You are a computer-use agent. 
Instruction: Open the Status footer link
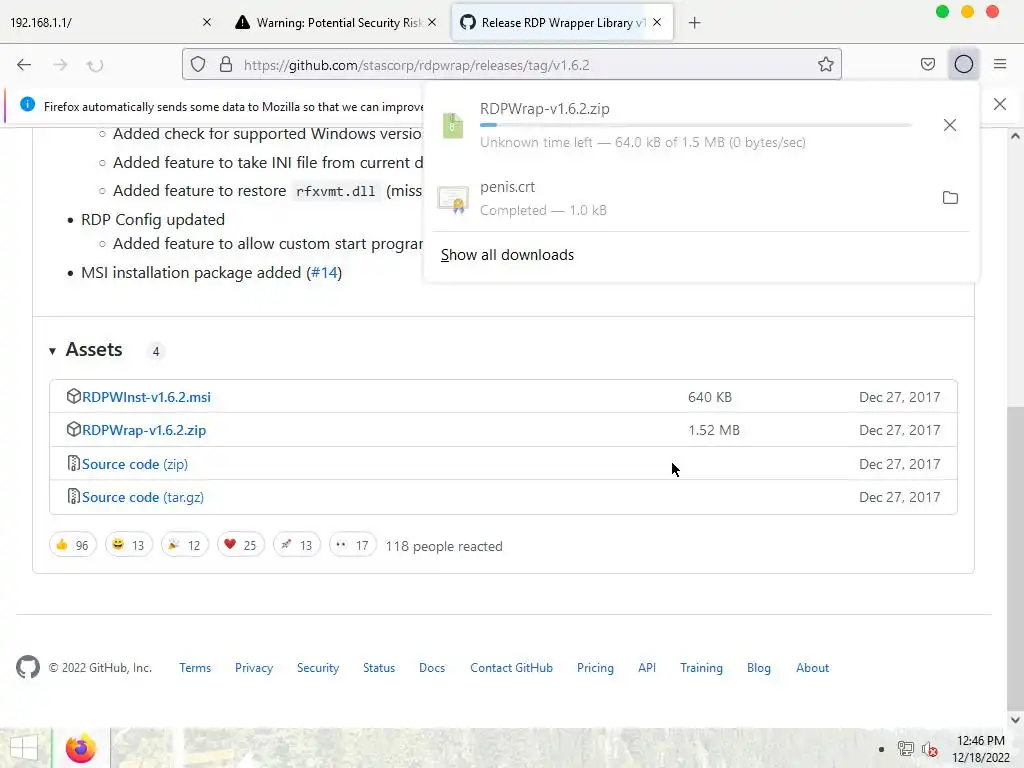point(379,667)
